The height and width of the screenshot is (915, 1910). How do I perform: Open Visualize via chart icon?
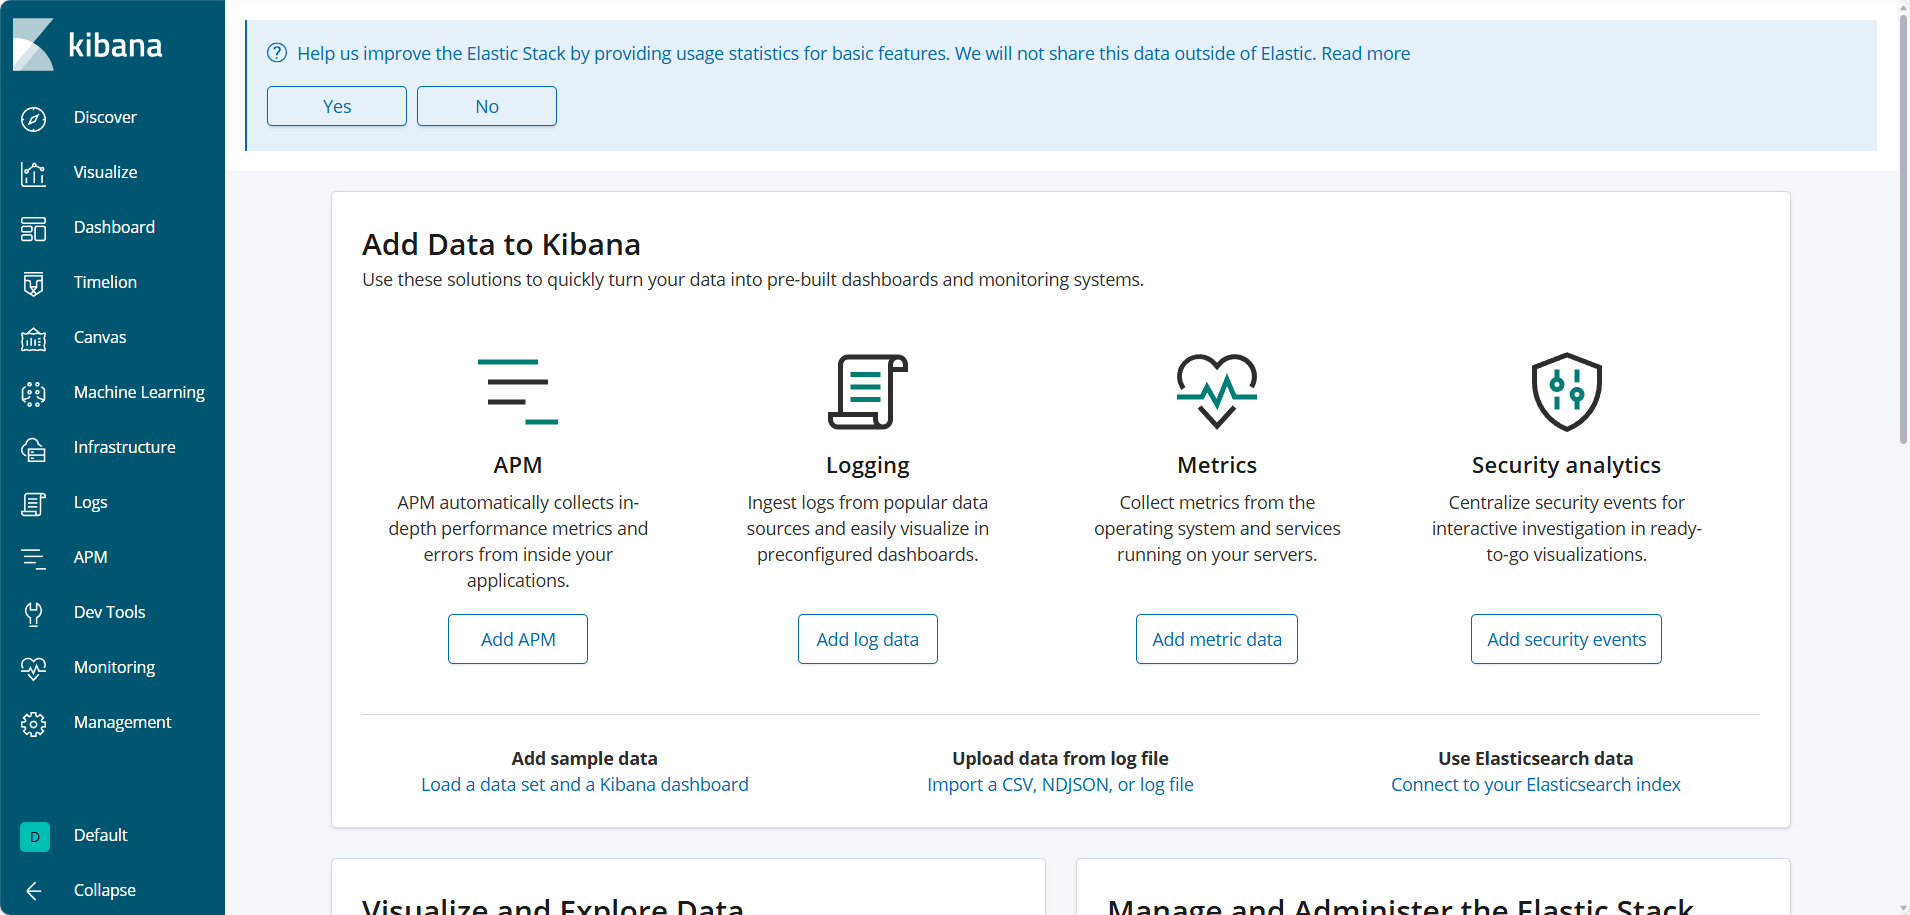pos(34,174)
